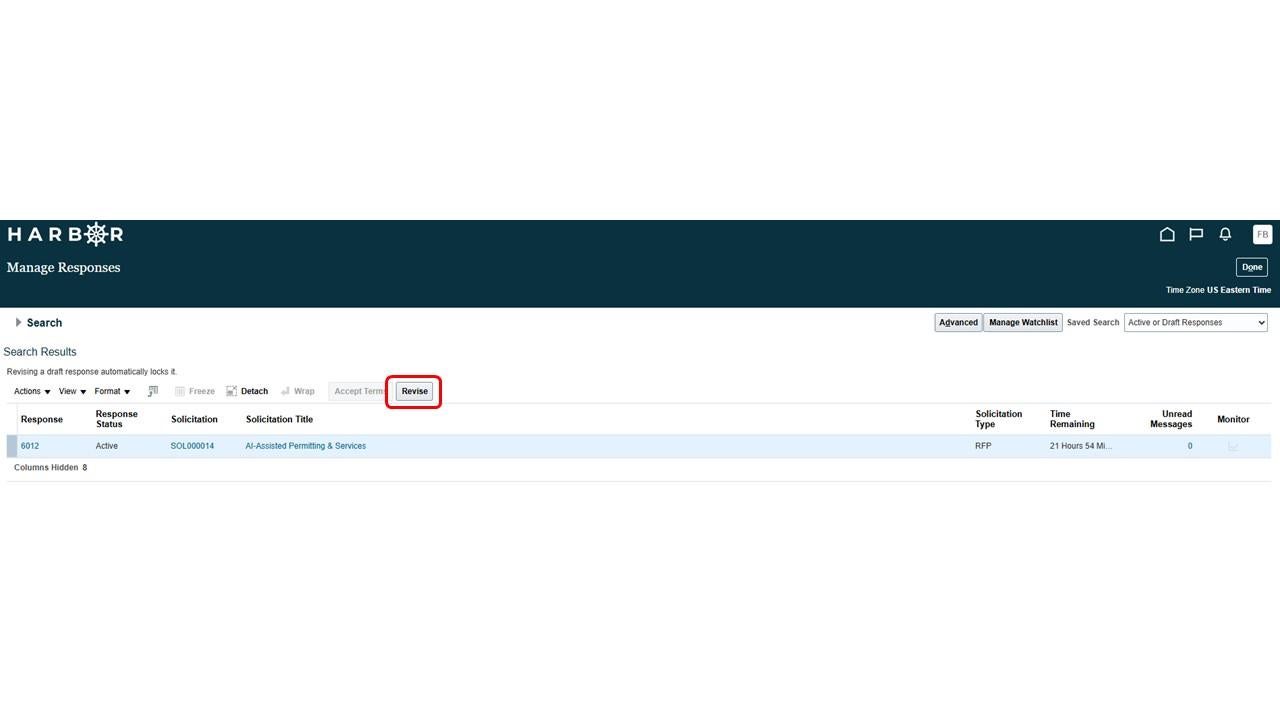Open the View menu
This screenshot has height=720, width=1280.
pyautogui.click(x=72, y=391)
